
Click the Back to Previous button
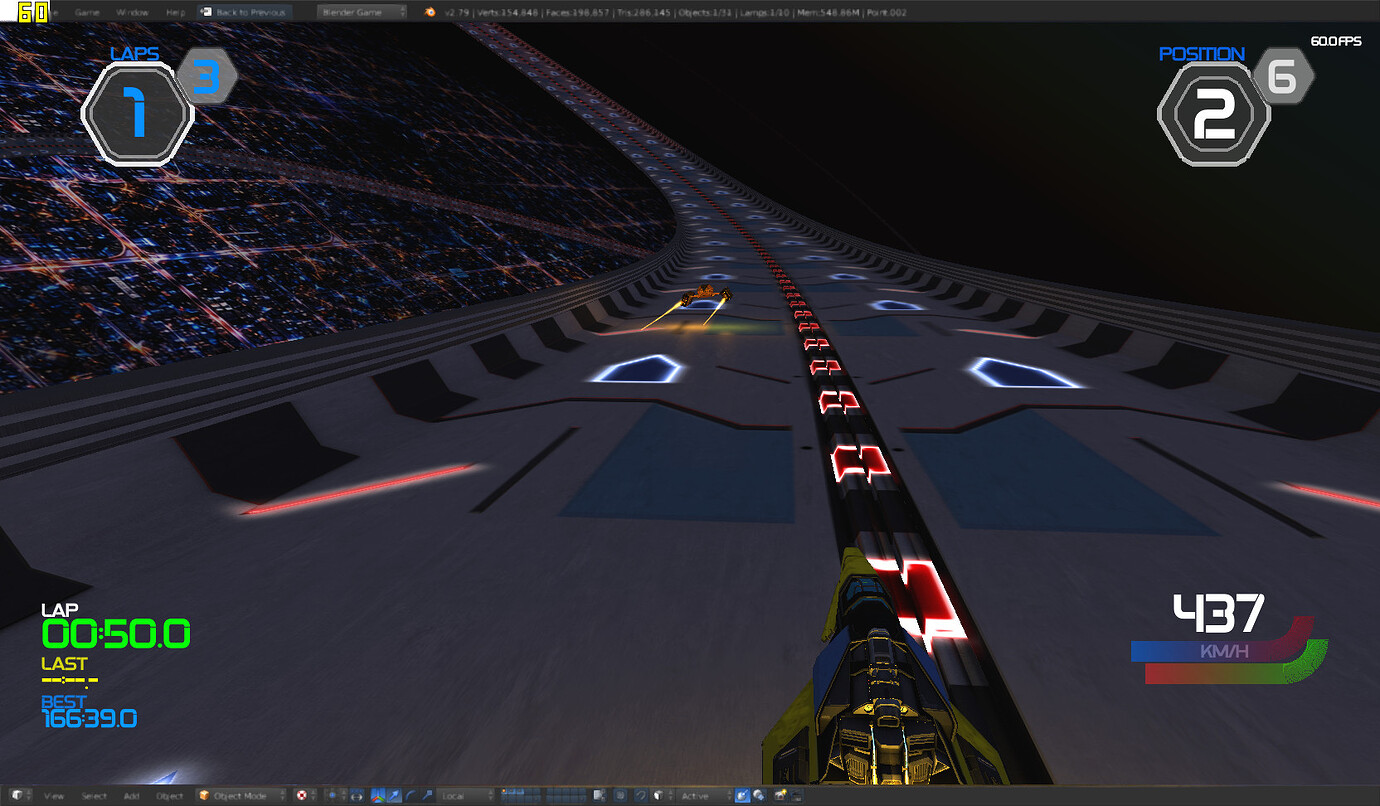pyautogui.click(x=245, y=12)
